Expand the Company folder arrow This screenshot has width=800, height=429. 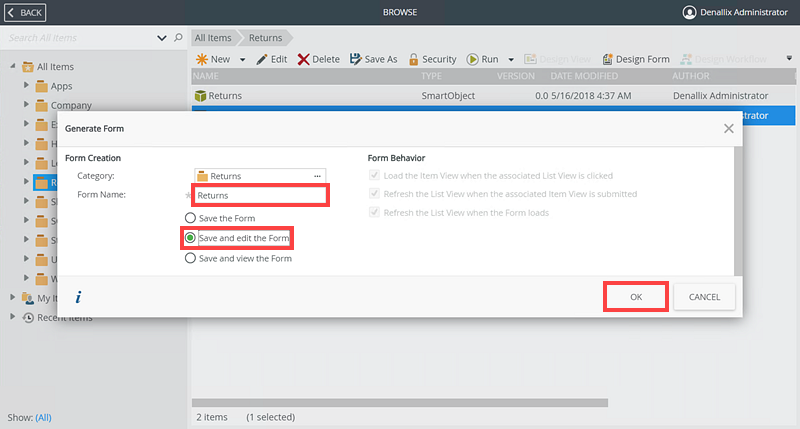pos(26,105)
